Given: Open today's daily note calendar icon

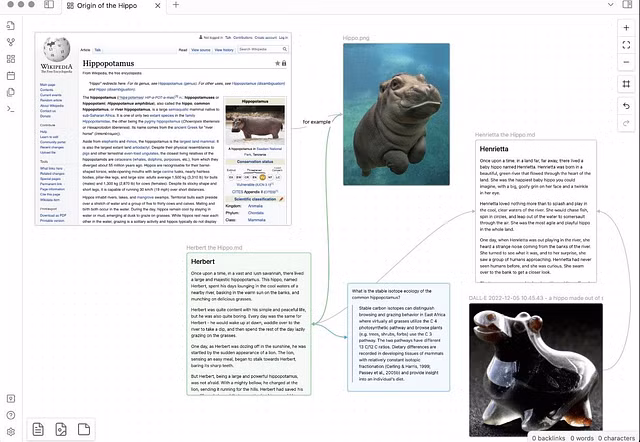Looking at the screenshot, I should point(10,75).
